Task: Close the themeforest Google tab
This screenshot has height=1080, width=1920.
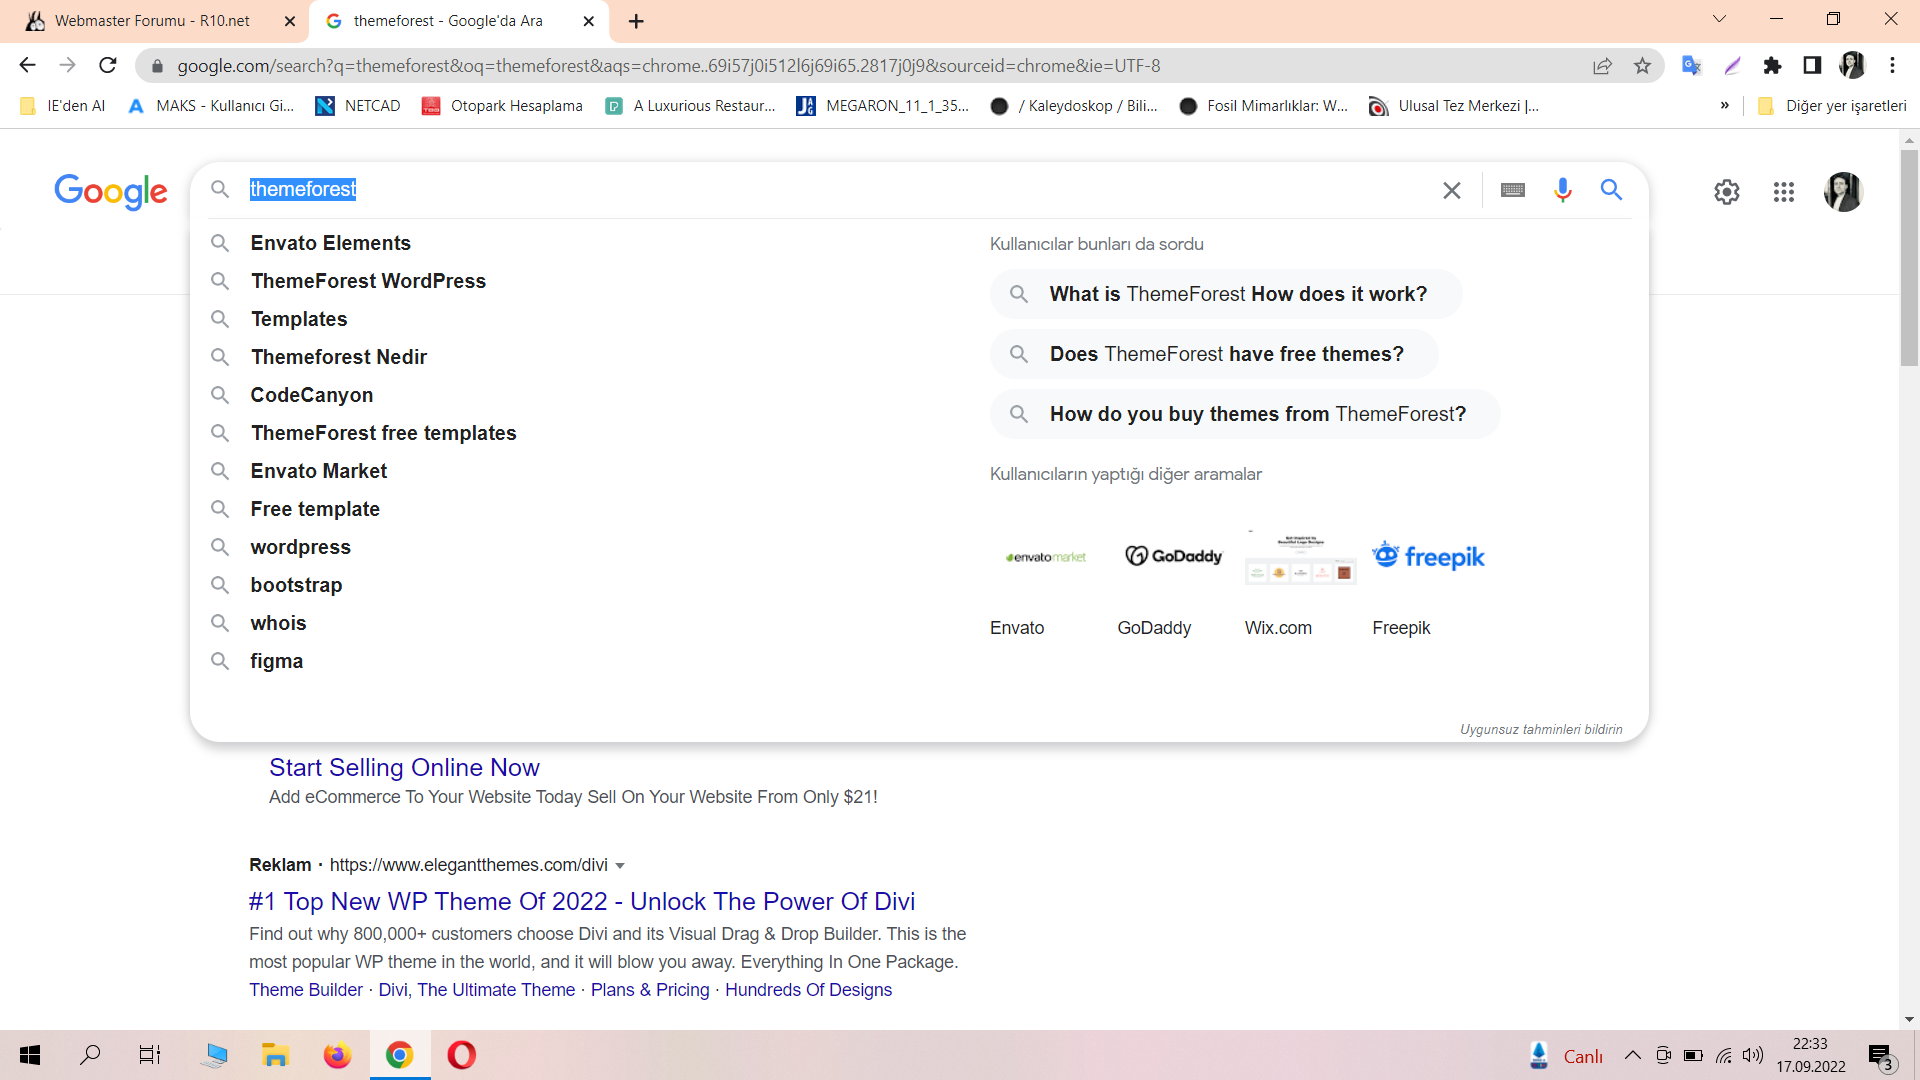Action: [x=589, y=21]
